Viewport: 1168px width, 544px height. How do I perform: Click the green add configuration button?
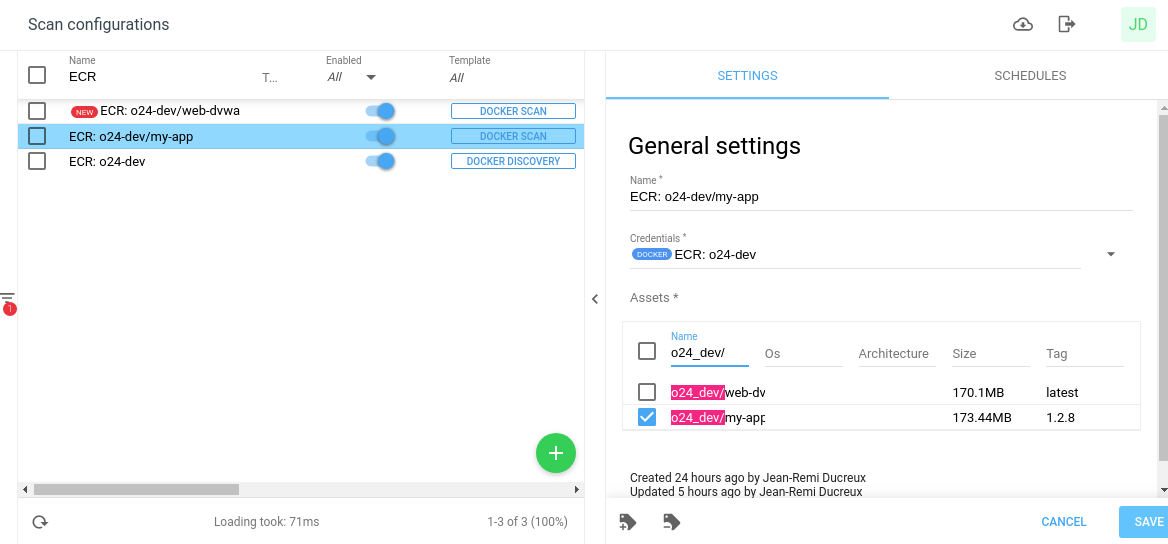click(556, 453)
